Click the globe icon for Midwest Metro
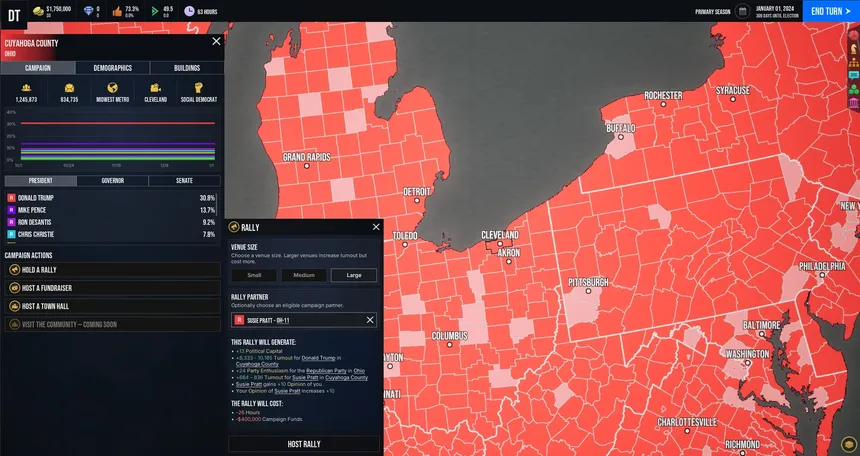This screenshot has width=860, height=456. (112, 88)
